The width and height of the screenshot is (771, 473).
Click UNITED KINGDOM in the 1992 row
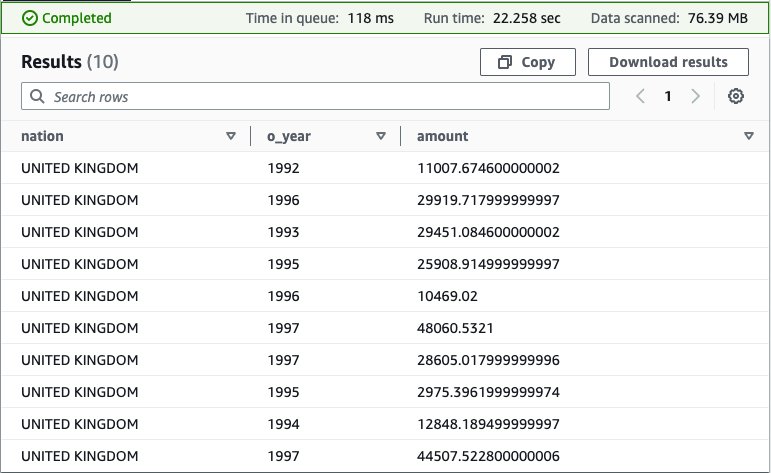[80, 168]
